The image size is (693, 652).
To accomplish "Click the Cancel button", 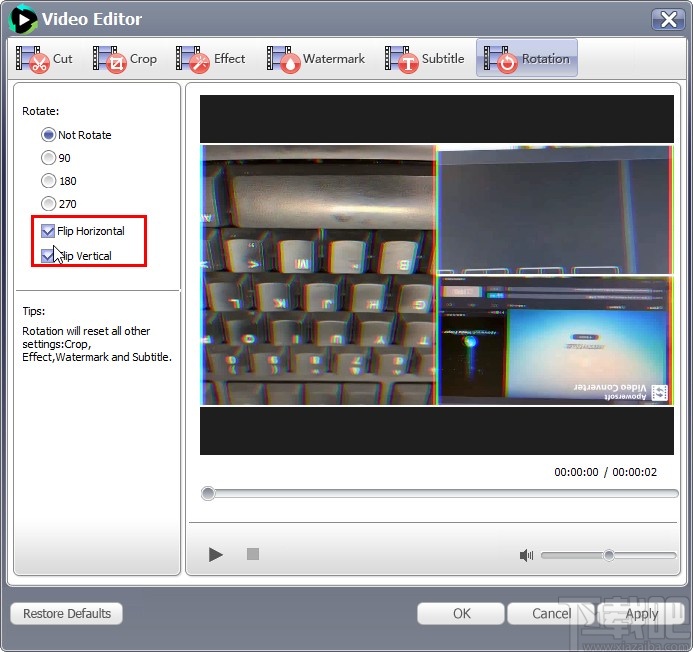I will pos(551,614).
